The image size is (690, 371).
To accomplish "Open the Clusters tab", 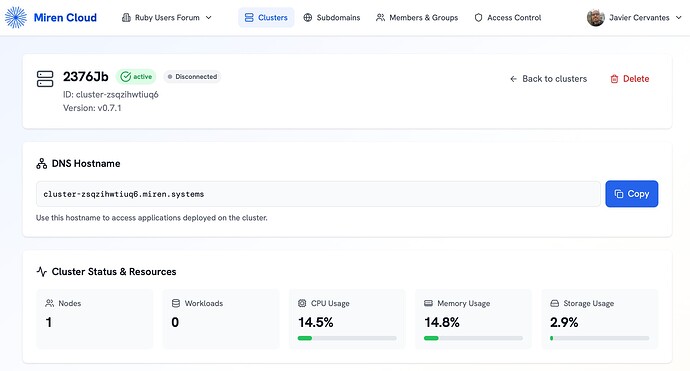I will point(266,18).
